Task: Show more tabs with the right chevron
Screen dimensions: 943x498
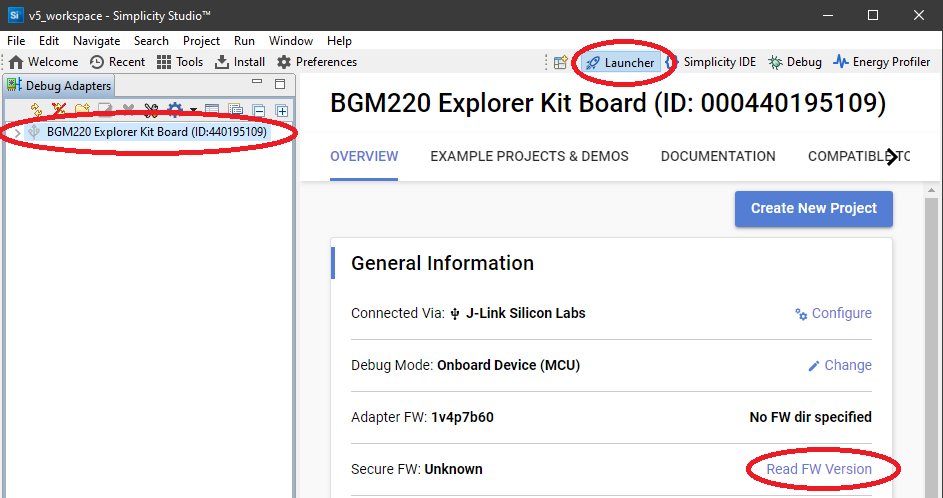Action: [x=892, y=157]
